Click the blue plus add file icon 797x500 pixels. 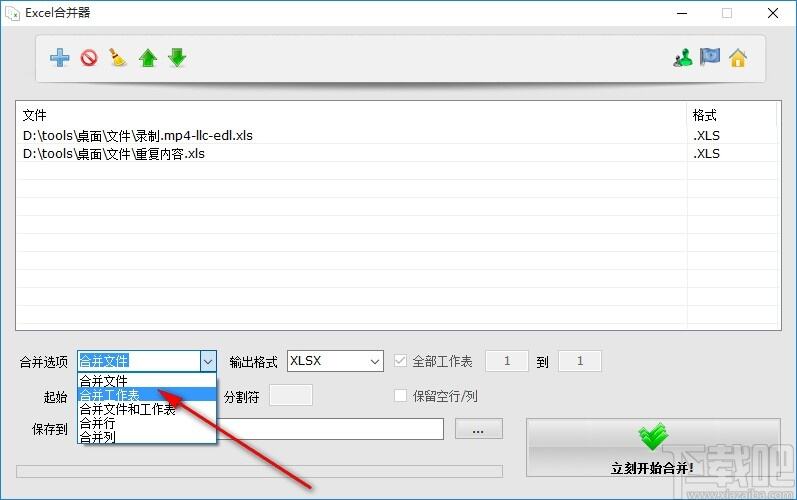point(59,58)
